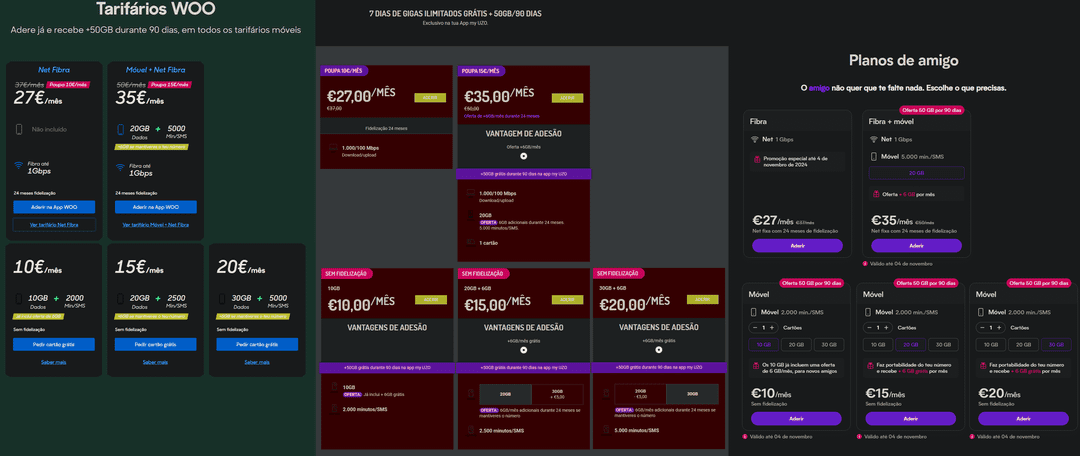1080x456 pixels.
Task: Click Aderir in Amigo €15 Móvel card
Action: (911, 418)
